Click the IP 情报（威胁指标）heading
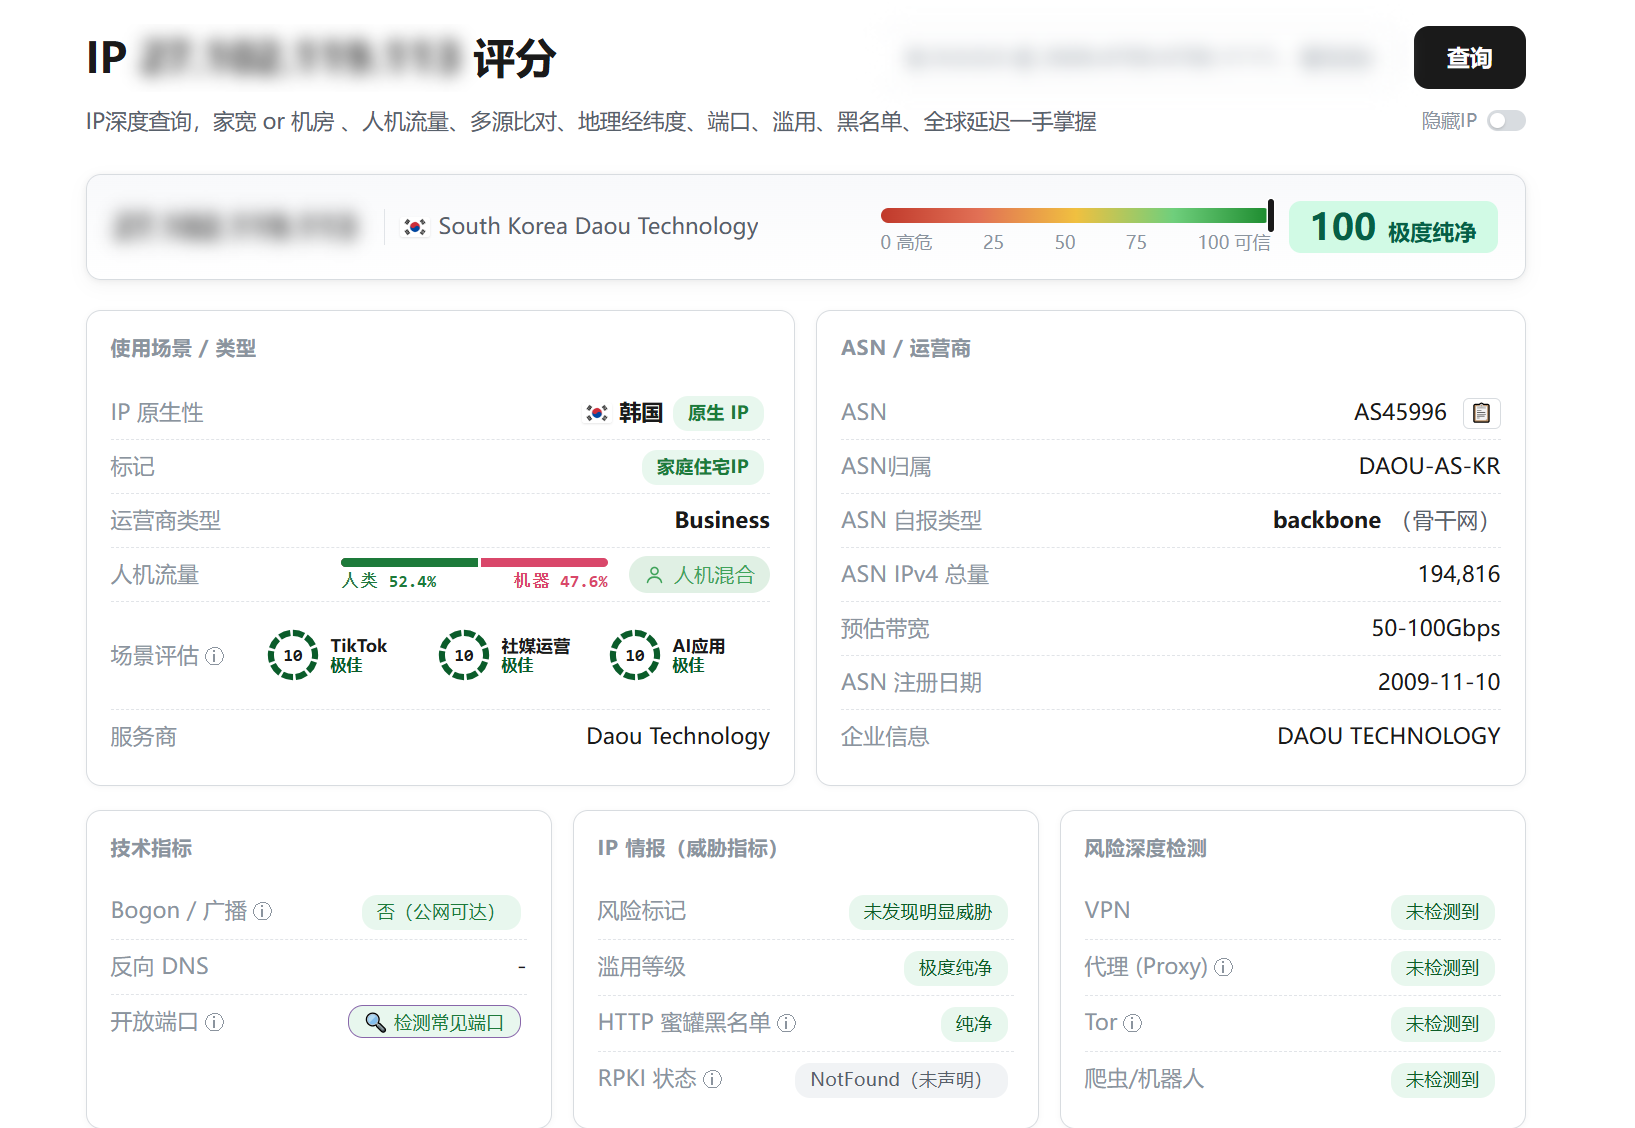Image resolution: width=1635 pixels, height=1128 pixels. 688,848
